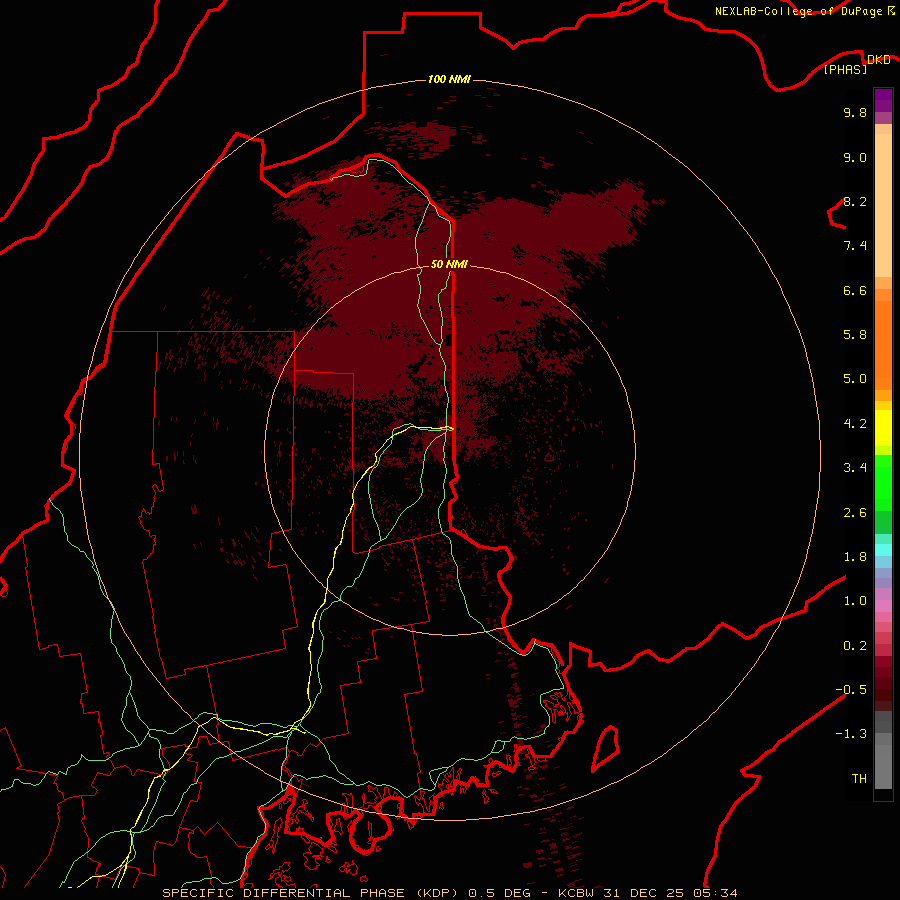Click the -0.5 color scale label

coord(851,690)
